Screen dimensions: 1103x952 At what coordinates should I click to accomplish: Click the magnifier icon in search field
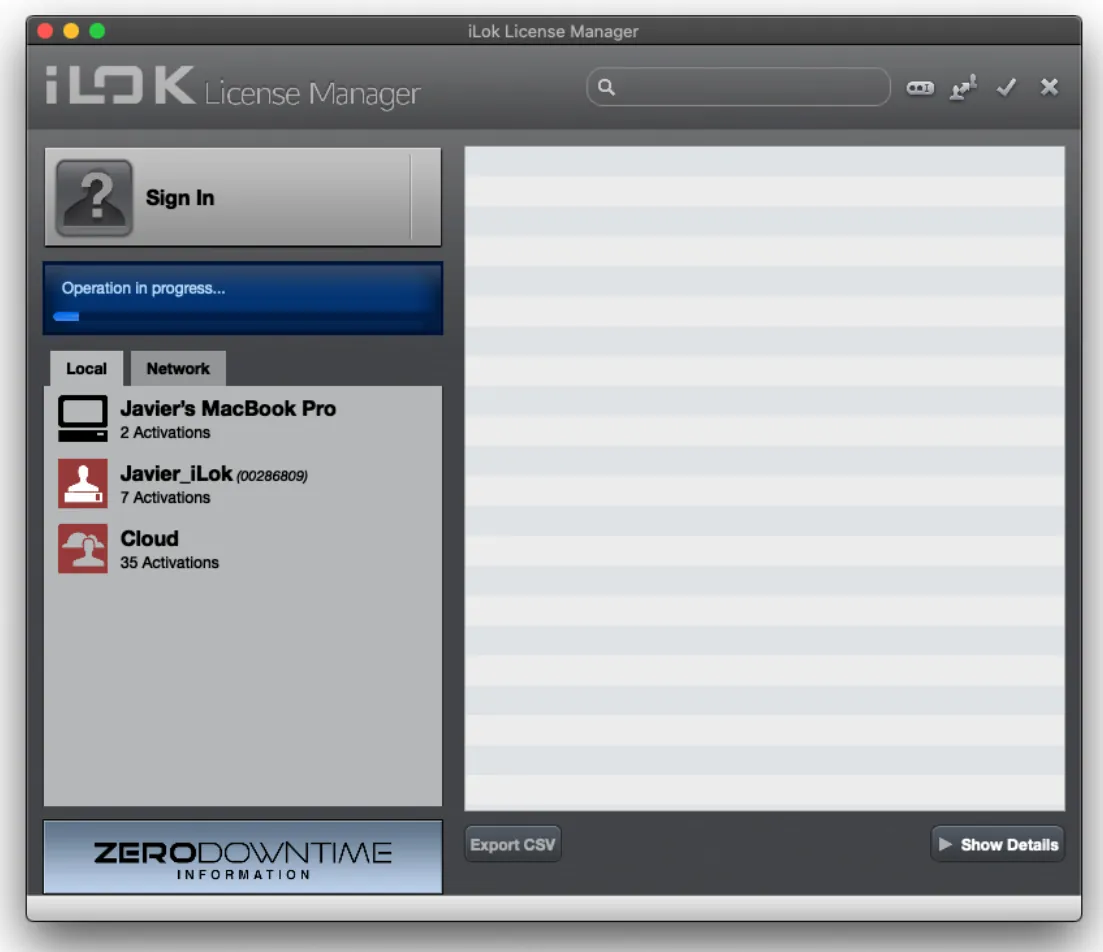[606, 87]
